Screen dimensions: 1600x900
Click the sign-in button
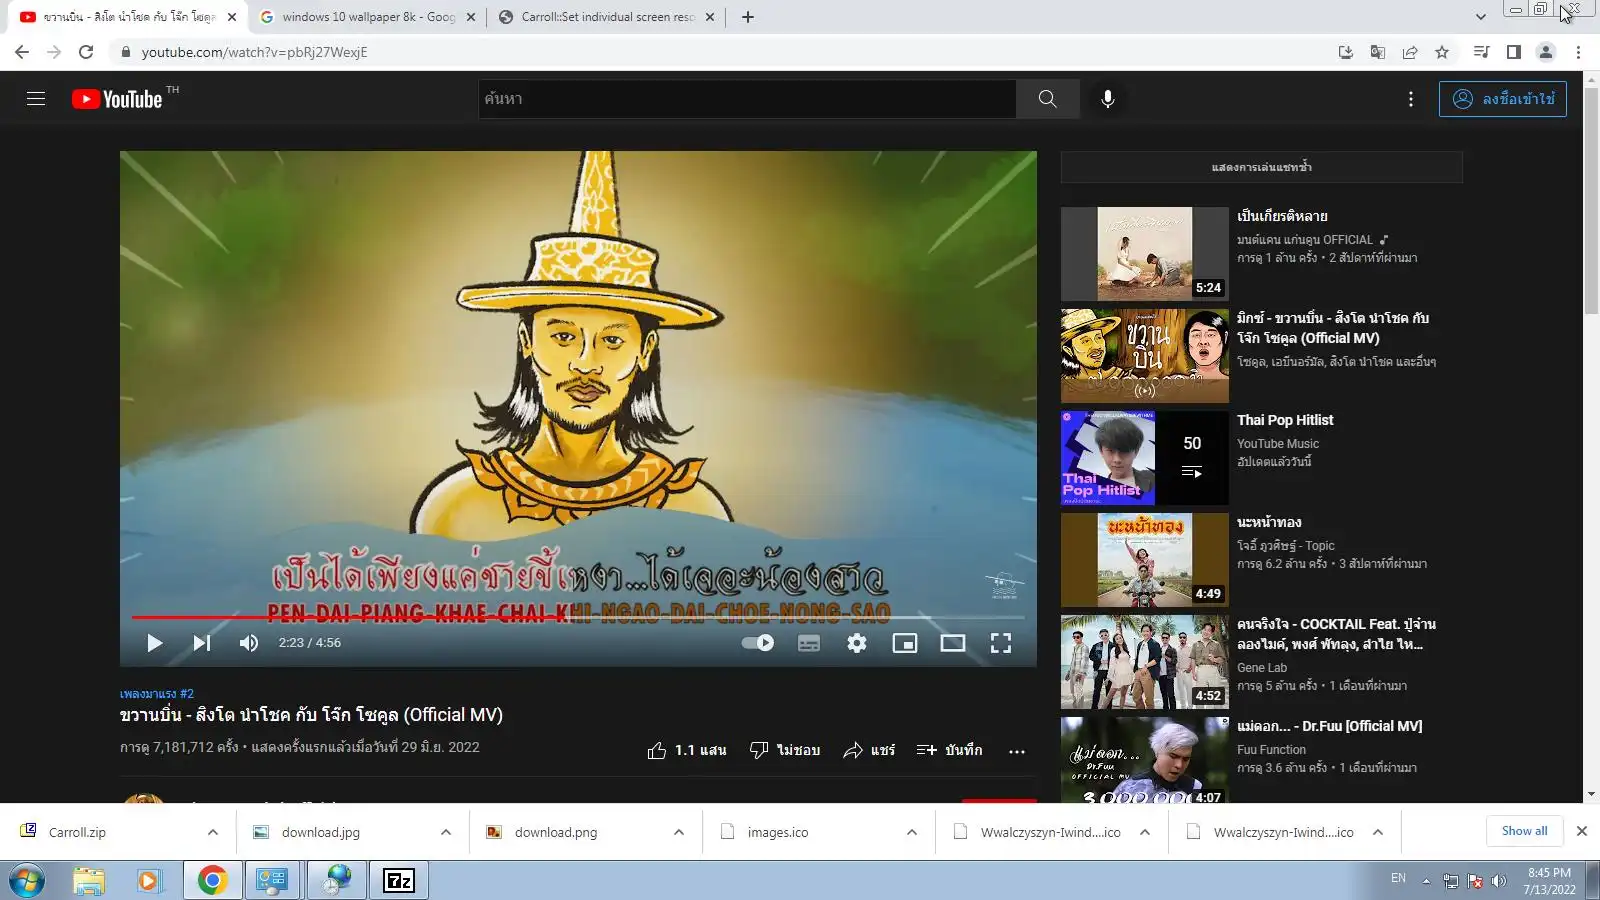1503,99
